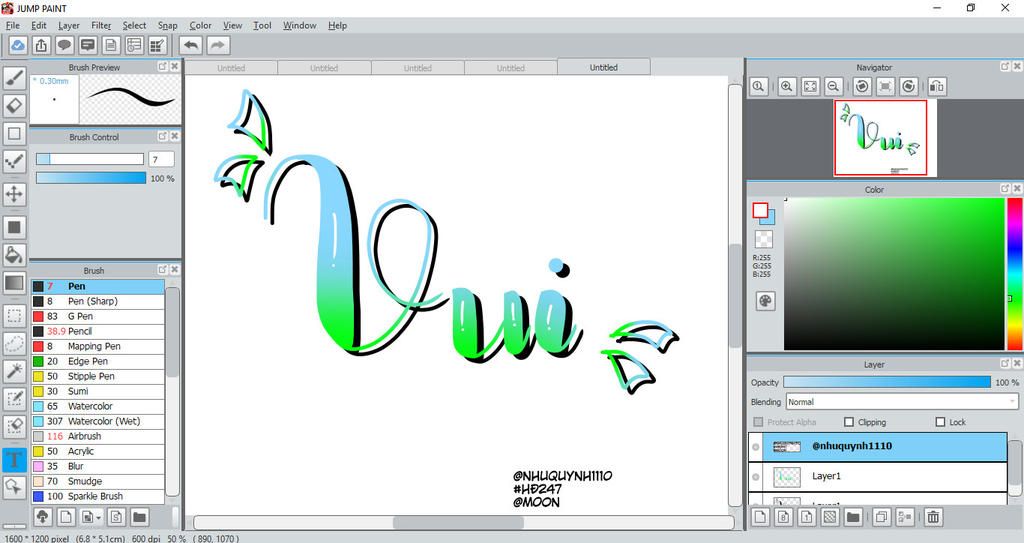Image resolution: width=1024 pixels, height=543 pixels.
Task: Open the color palette icon
Action: pos(765,301)
